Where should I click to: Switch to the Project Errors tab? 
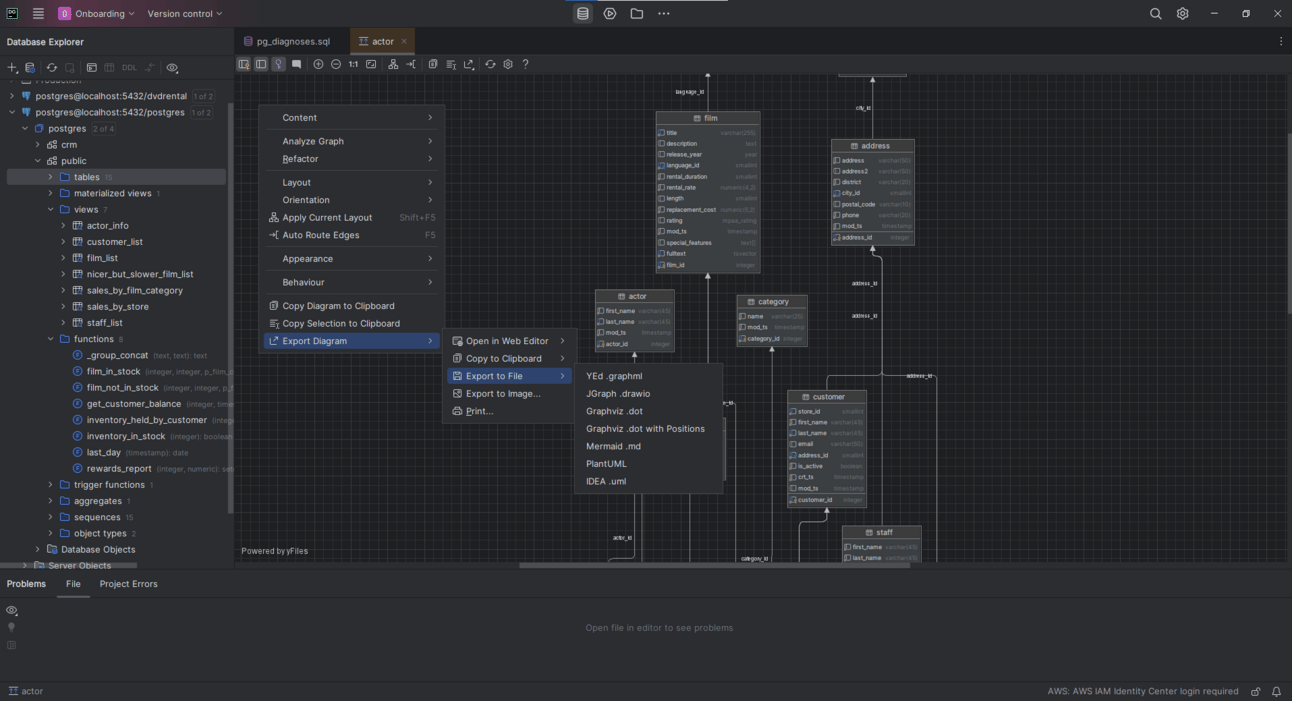(x=128, y=584)
